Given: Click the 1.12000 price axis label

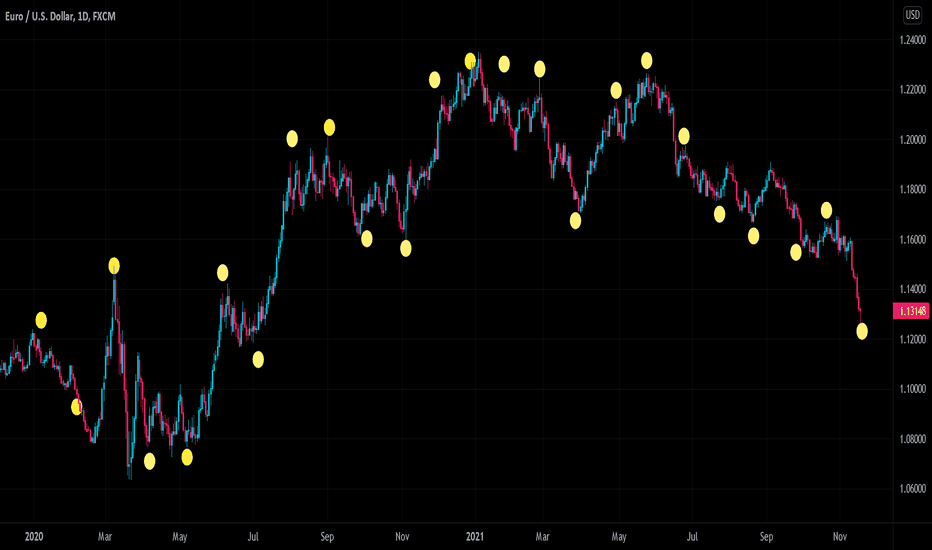Looking at the screenshot, I should pos(912,339).
